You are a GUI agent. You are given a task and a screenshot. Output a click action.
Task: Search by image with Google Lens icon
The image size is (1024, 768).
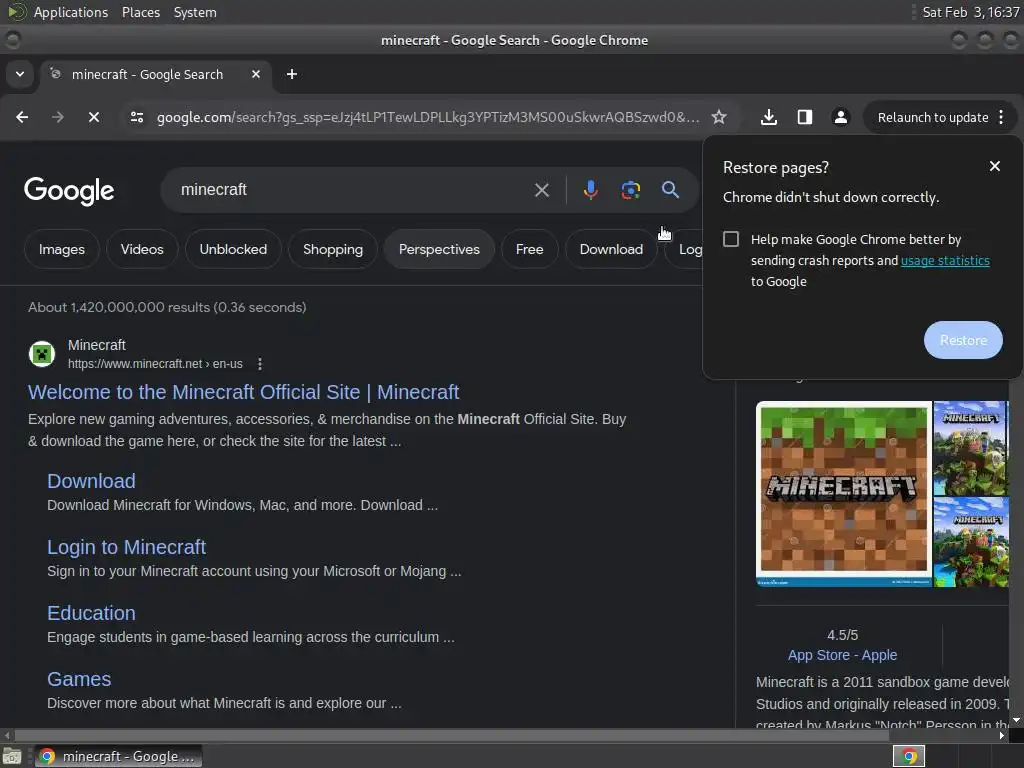click(x=631, y=190)
